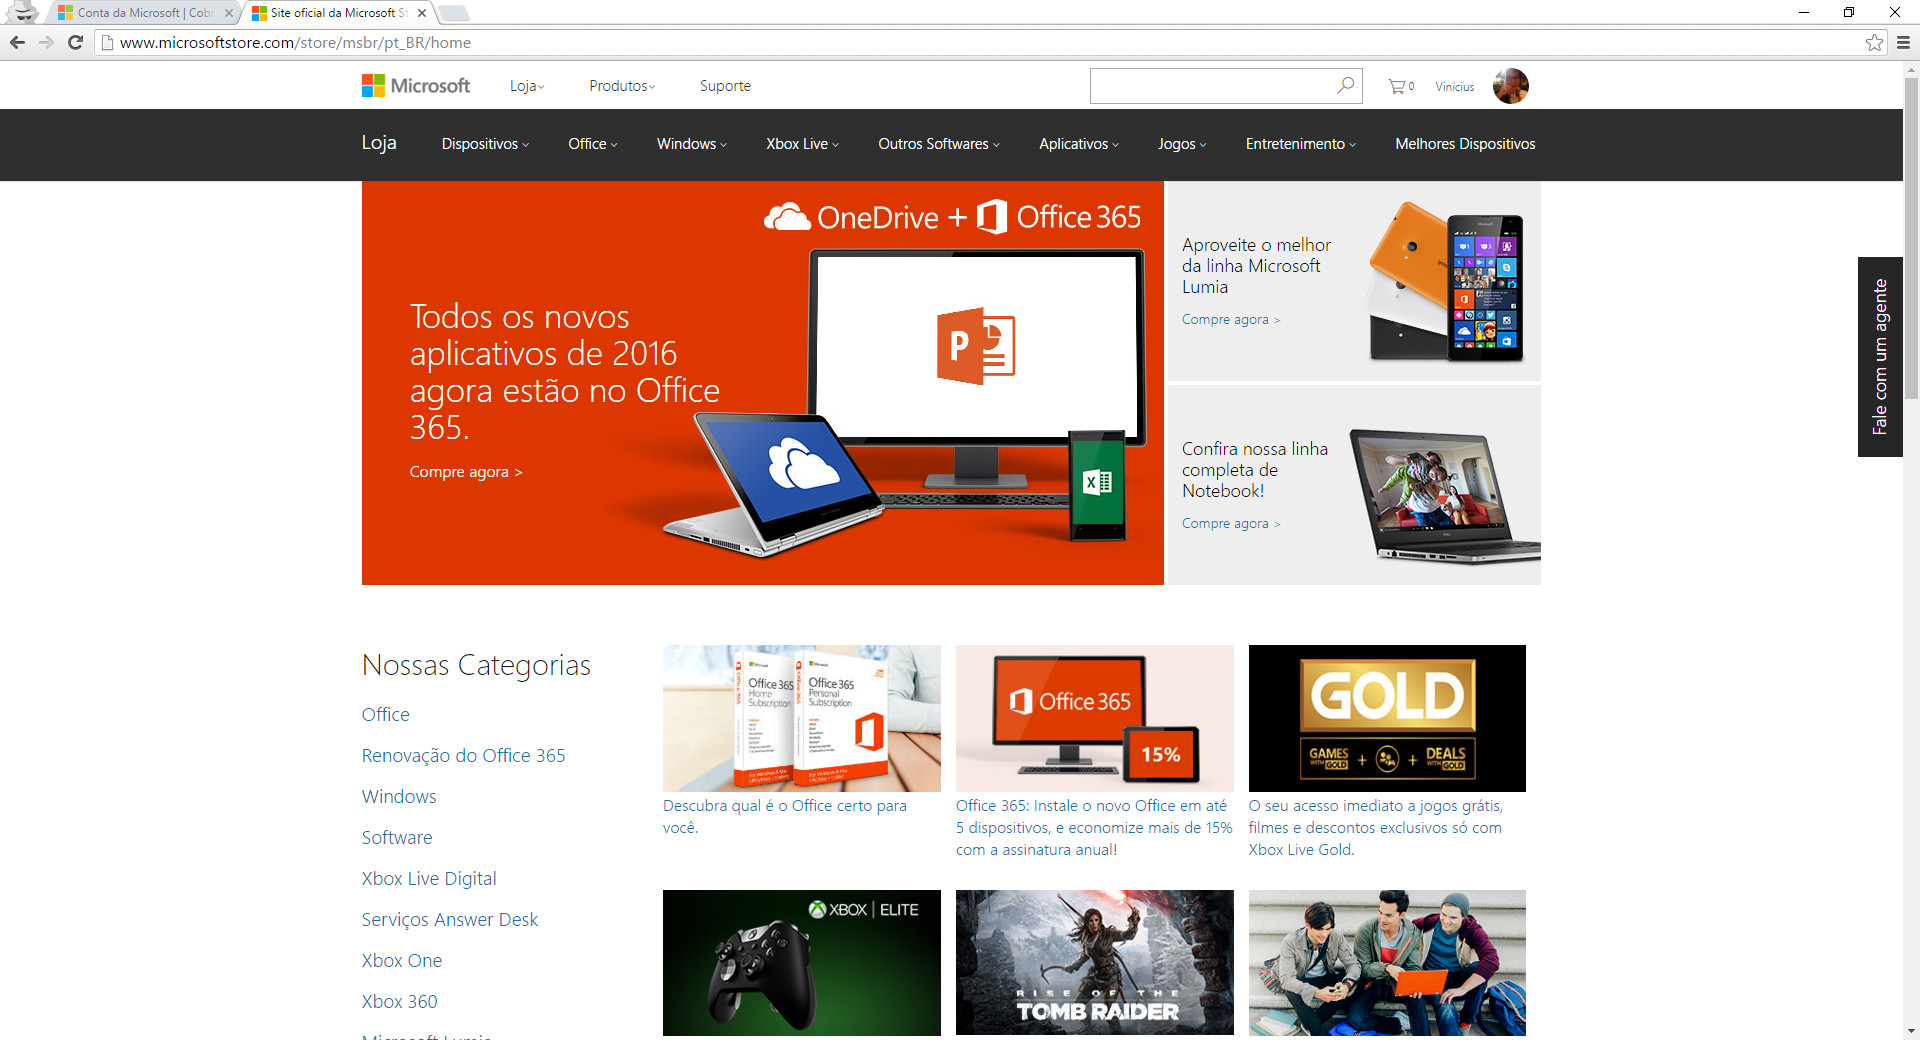Screen dimensions: 1920x1040
Task: Open Serviços Answer Desk category
Action: pos(450,920)
